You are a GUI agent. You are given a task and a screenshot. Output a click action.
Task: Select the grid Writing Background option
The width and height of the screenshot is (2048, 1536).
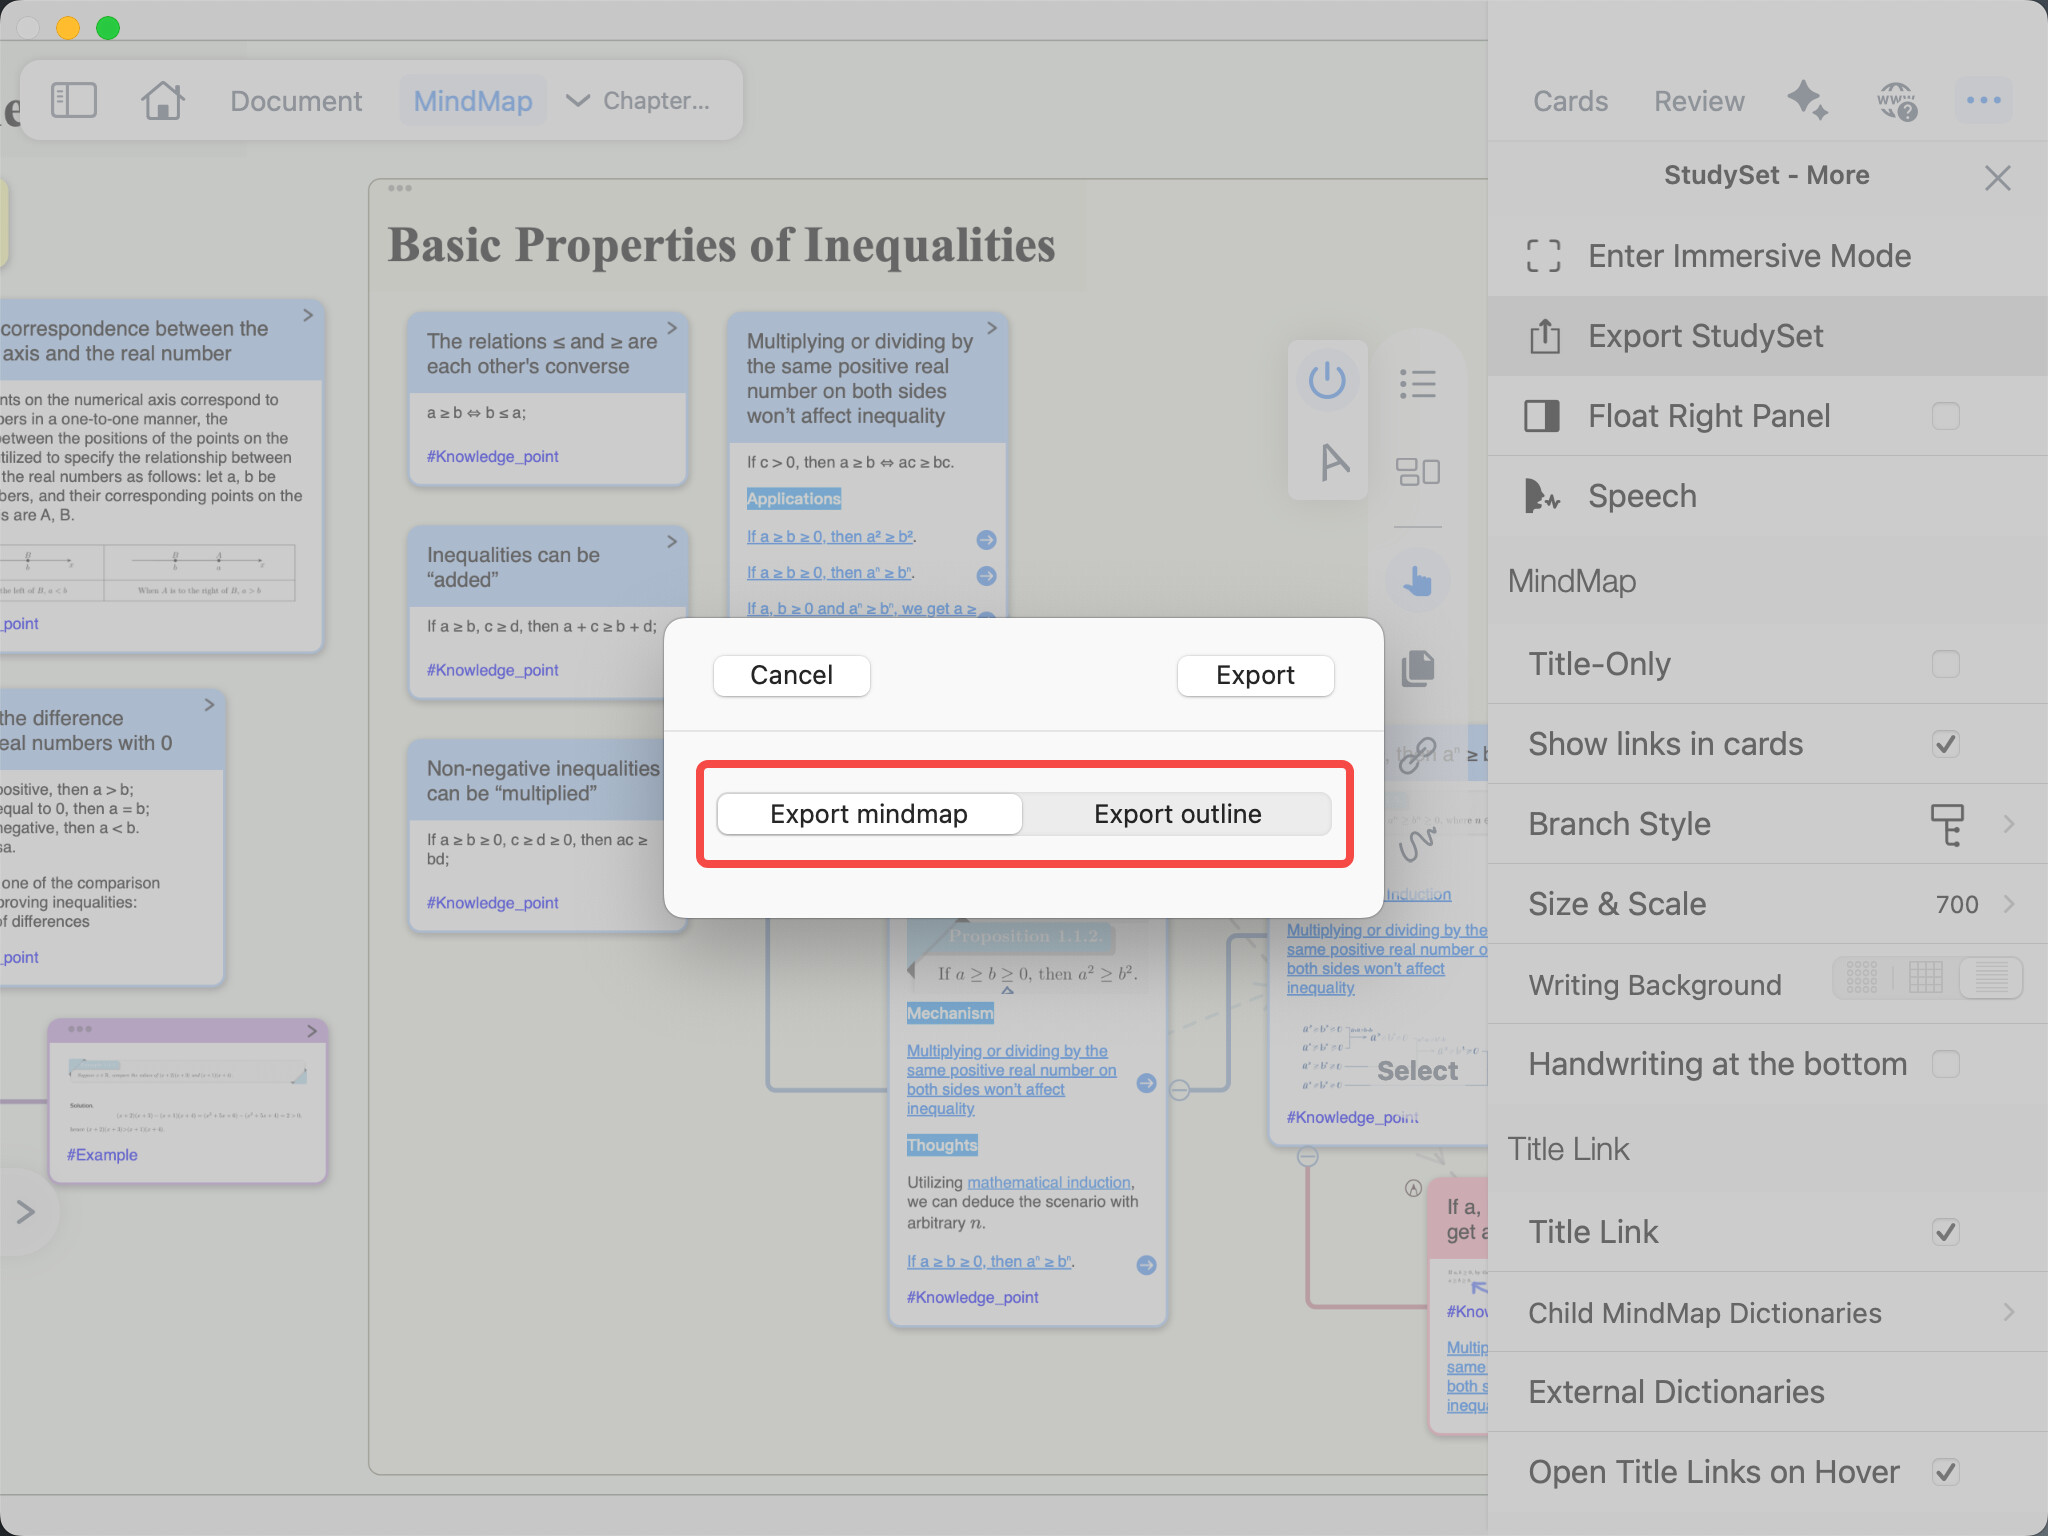click(1925, 977)
